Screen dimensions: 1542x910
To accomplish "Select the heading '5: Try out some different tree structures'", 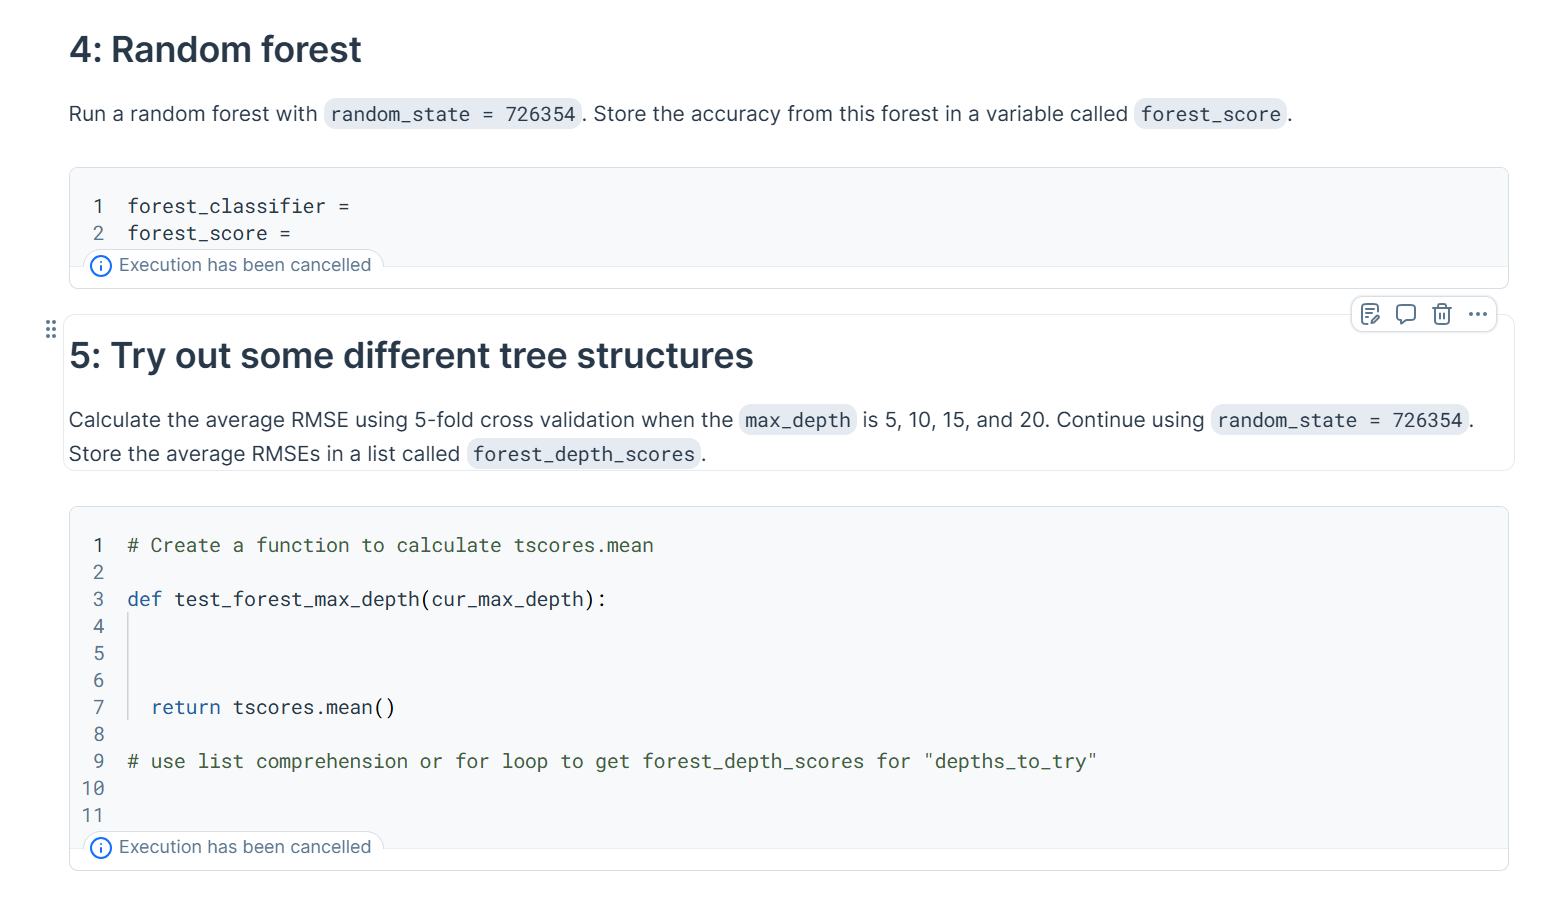I will 410,355.
